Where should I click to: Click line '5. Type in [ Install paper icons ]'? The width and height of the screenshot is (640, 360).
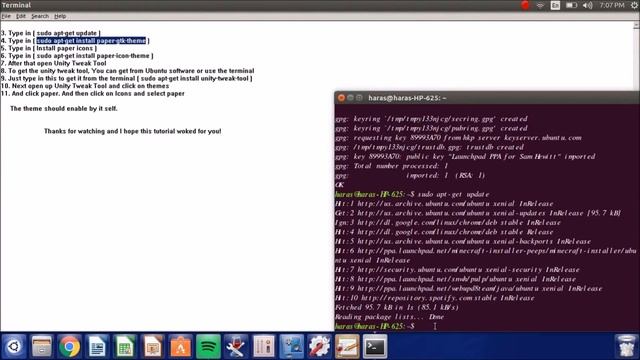pos(49,48)
